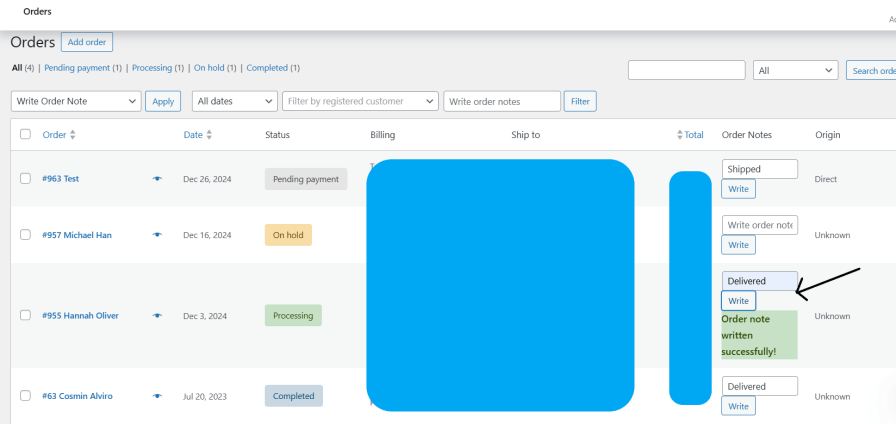Click the Dec 3, 2024 date cell
Image resolution: width=896 pixels, height=424 pixels.
205,315
